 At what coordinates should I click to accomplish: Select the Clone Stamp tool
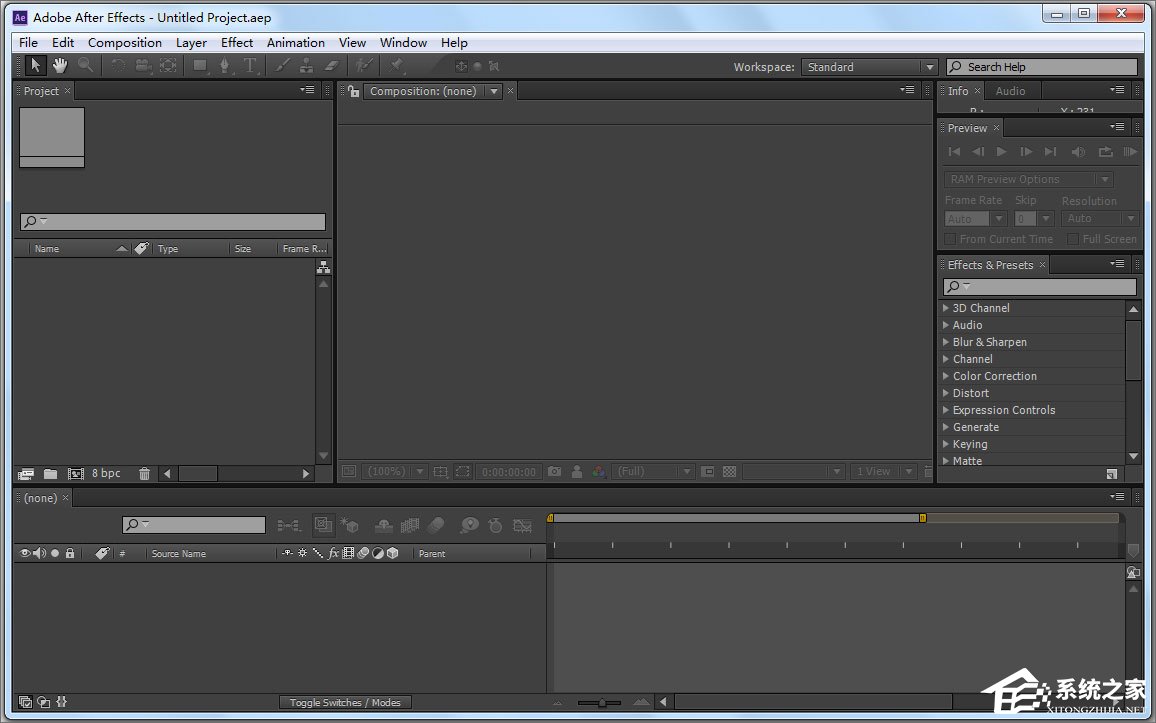click(x=306, y=66)
